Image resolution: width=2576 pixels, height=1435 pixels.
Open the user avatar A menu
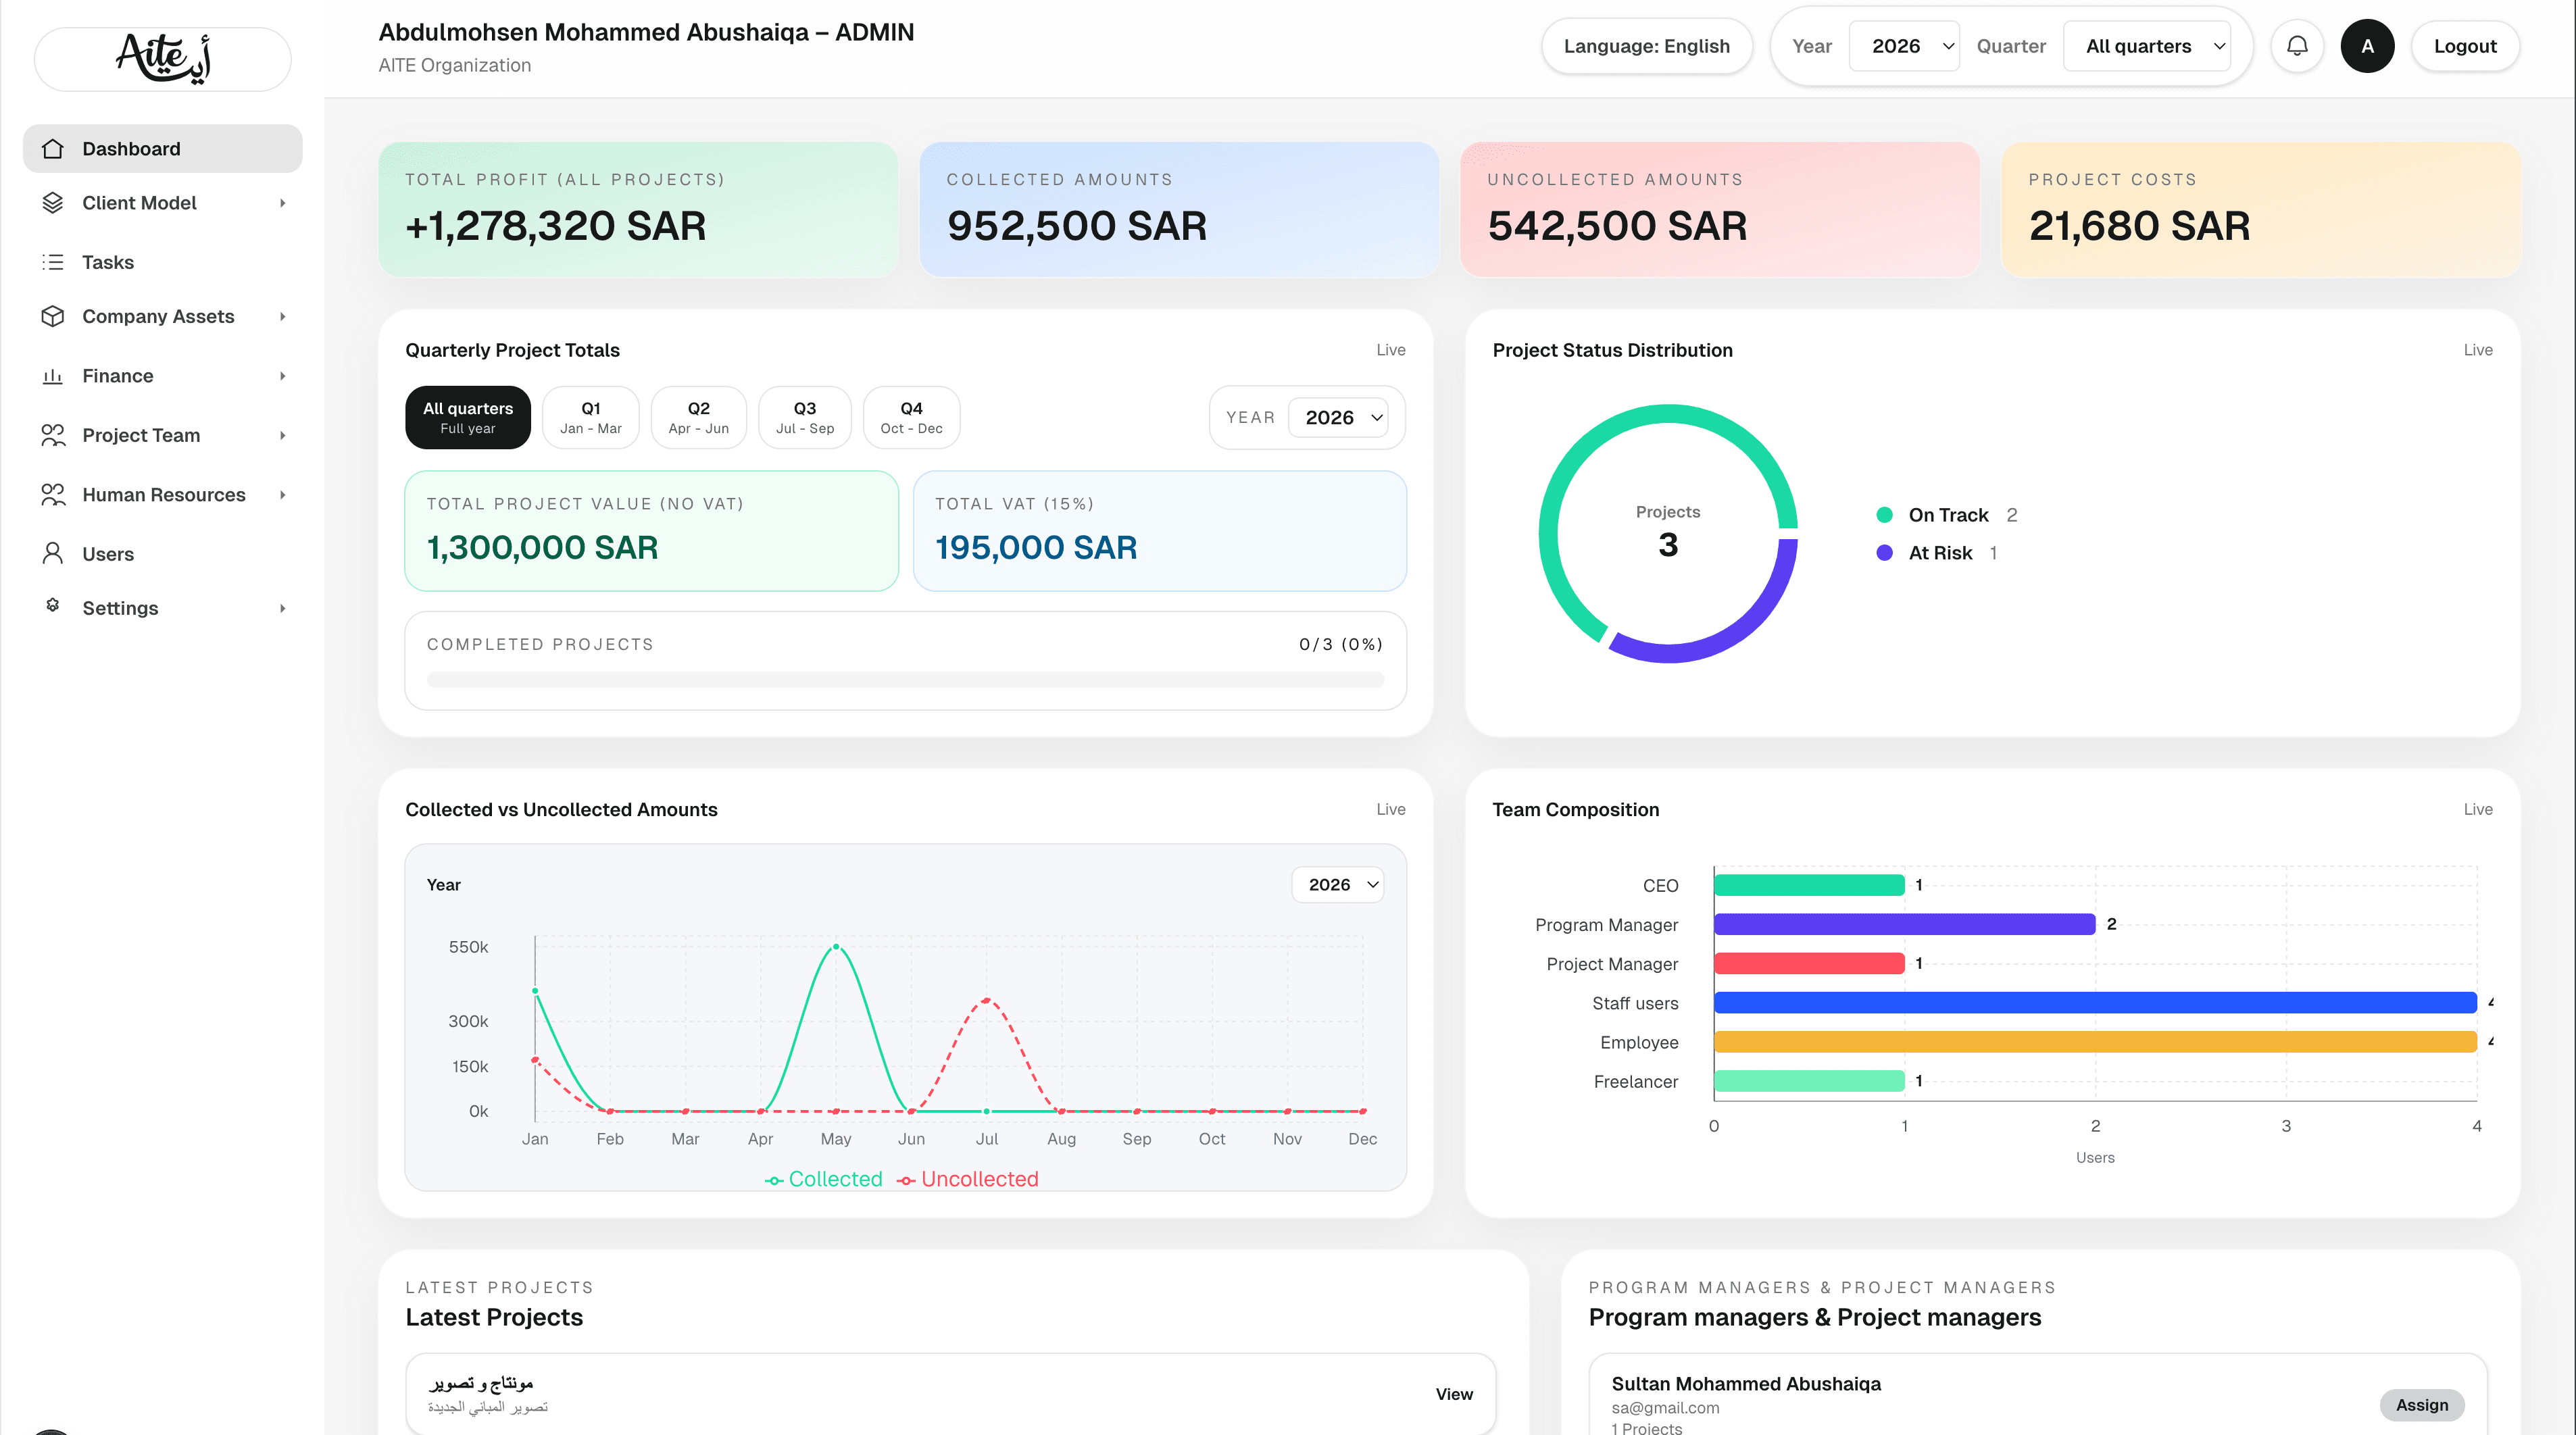(2367, 46)
